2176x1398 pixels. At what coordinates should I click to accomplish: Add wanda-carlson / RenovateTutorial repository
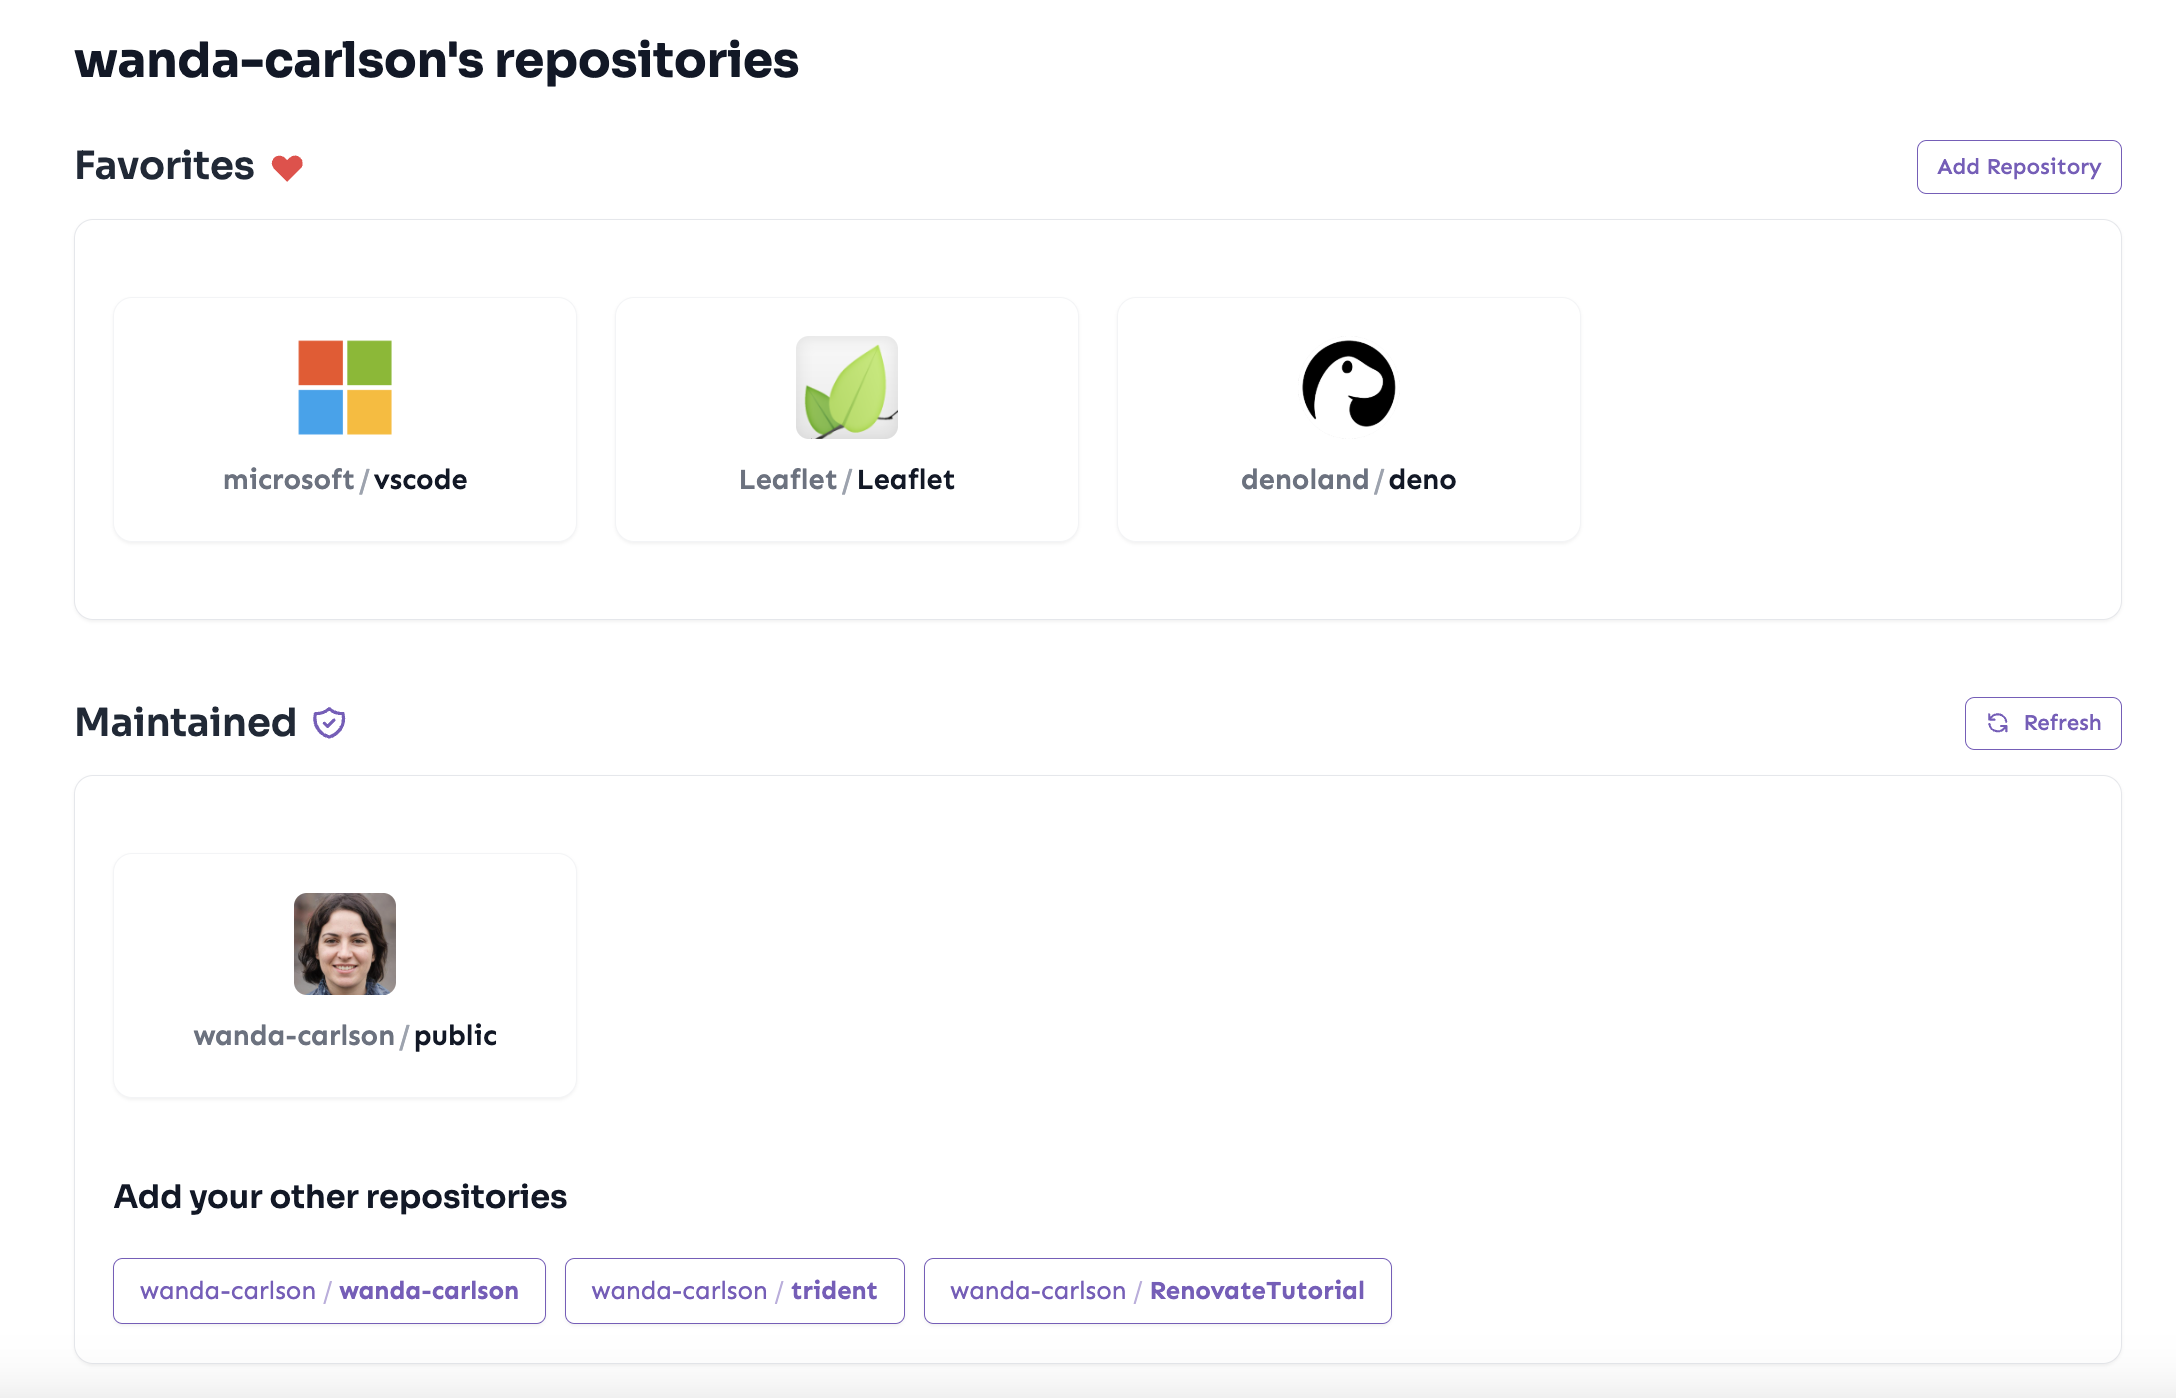(x=1158, y=1291)
